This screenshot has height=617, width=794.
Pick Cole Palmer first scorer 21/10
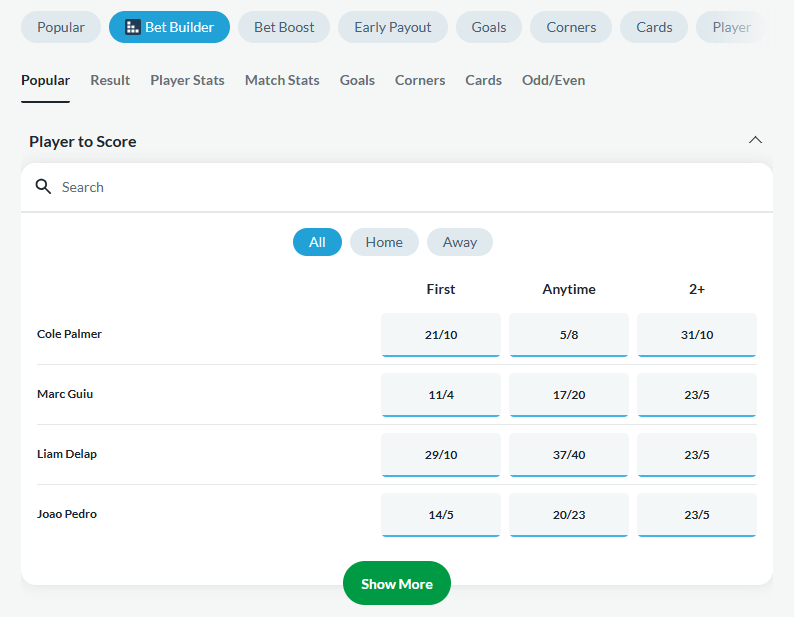[x=441, y=335]
